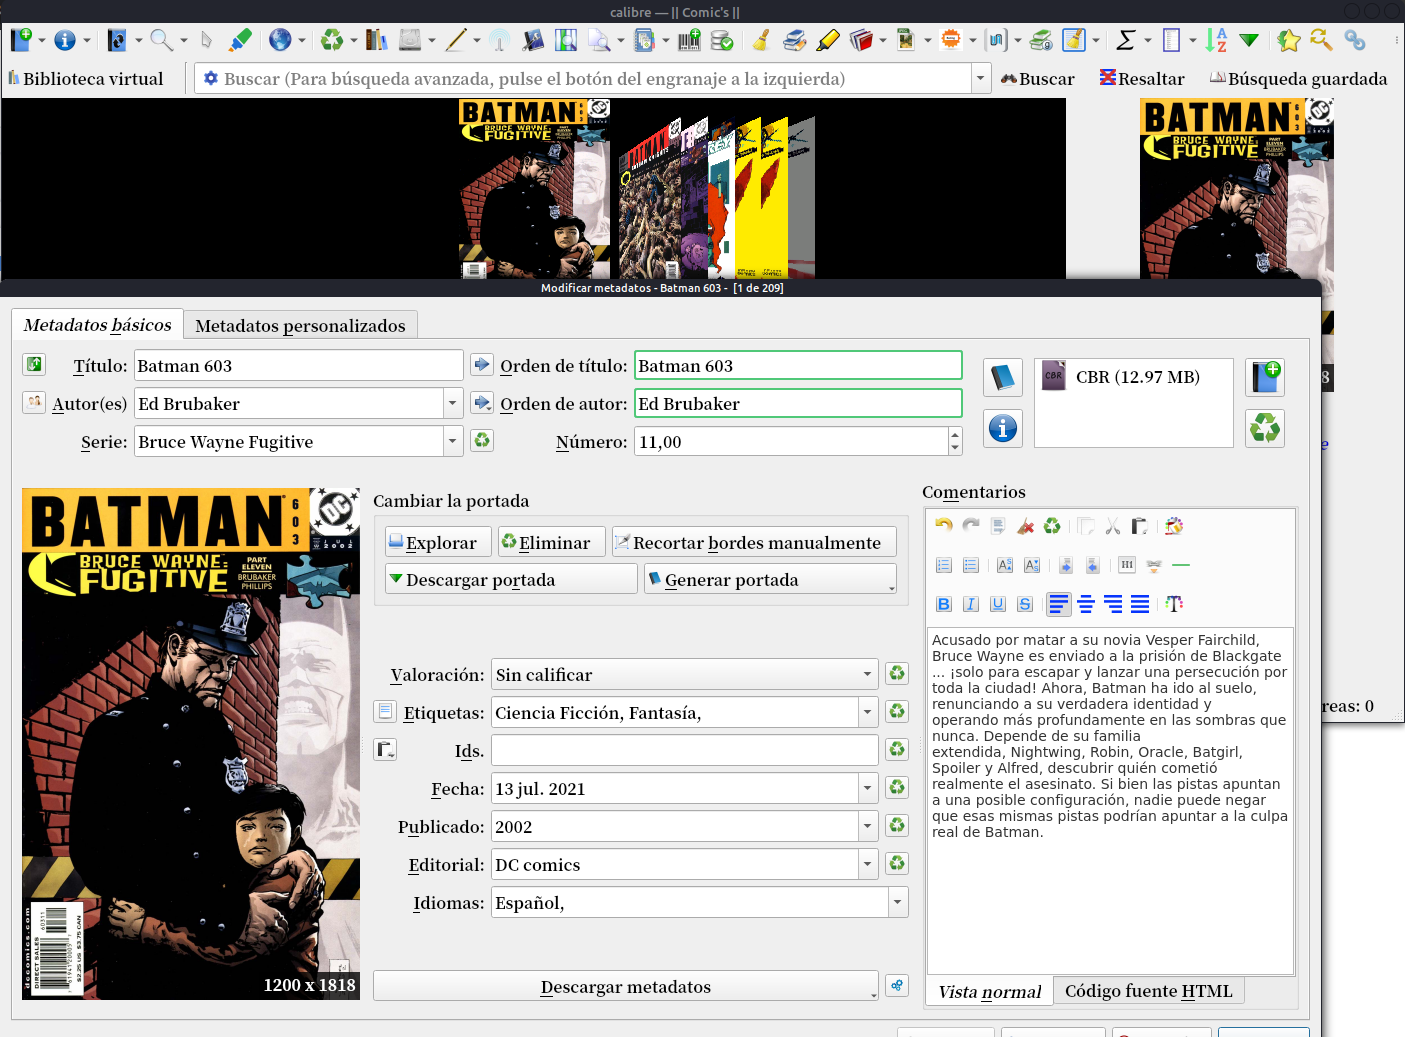This screenshot has width=1405, height=1037.
Task: Expand the Autor(es) dropdown
Action: (453, 404)
